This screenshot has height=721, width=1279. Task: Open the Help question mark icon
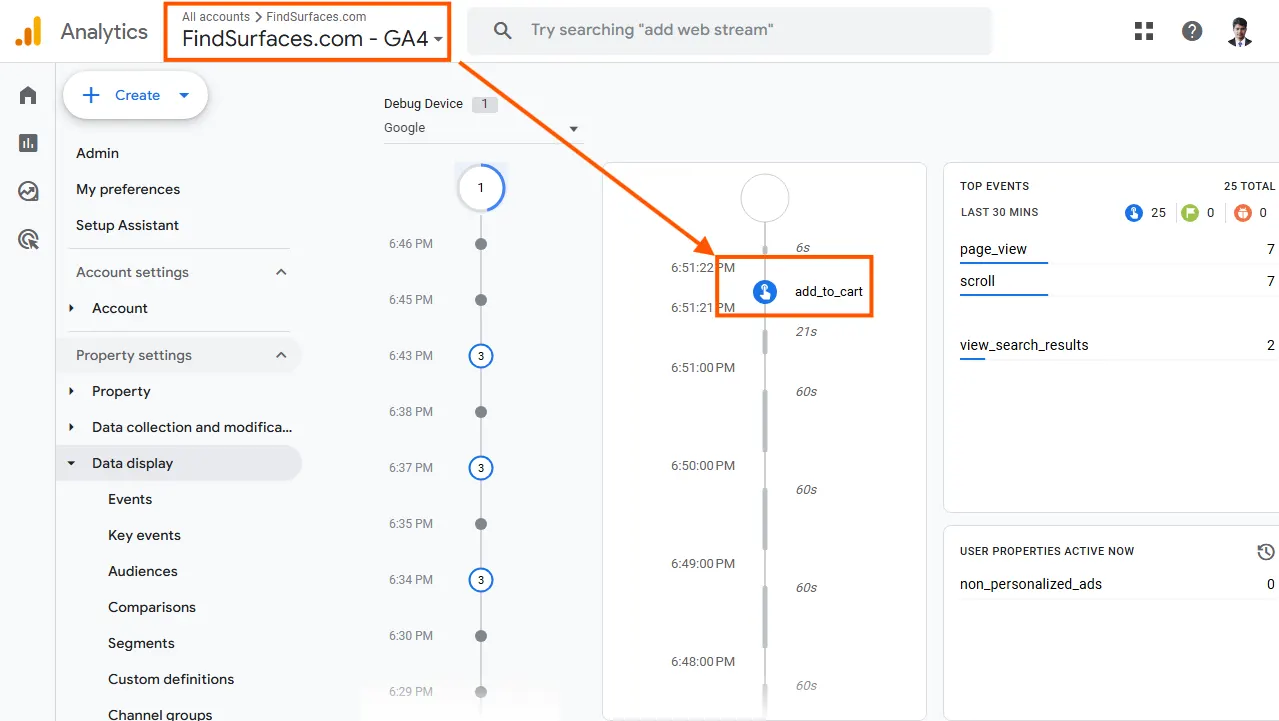(x=1192, y=31)
